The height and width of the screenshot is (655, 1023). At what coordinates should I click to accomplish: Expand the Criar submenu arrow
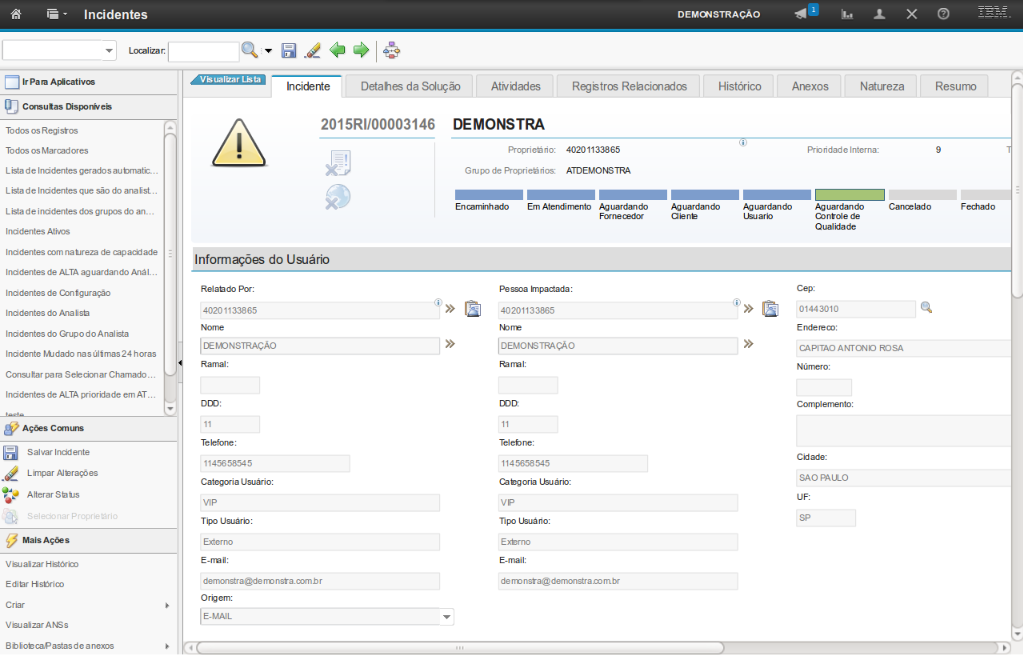[167, 605]
